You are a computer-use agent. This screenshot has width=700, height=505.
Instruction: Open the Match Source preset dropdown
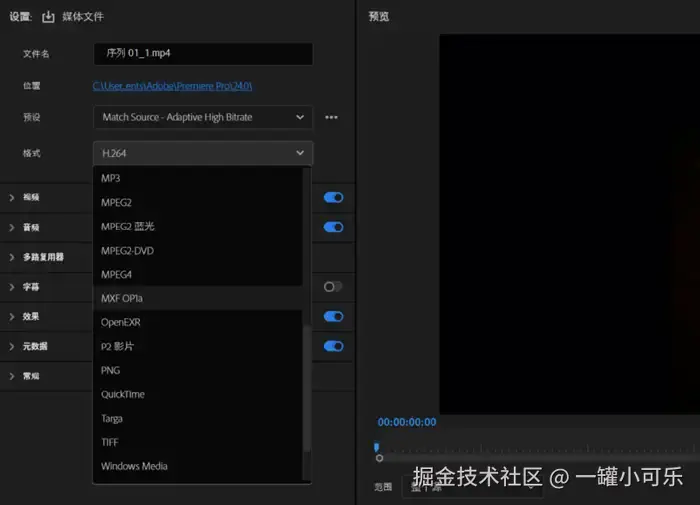click(x=203, y=117)
